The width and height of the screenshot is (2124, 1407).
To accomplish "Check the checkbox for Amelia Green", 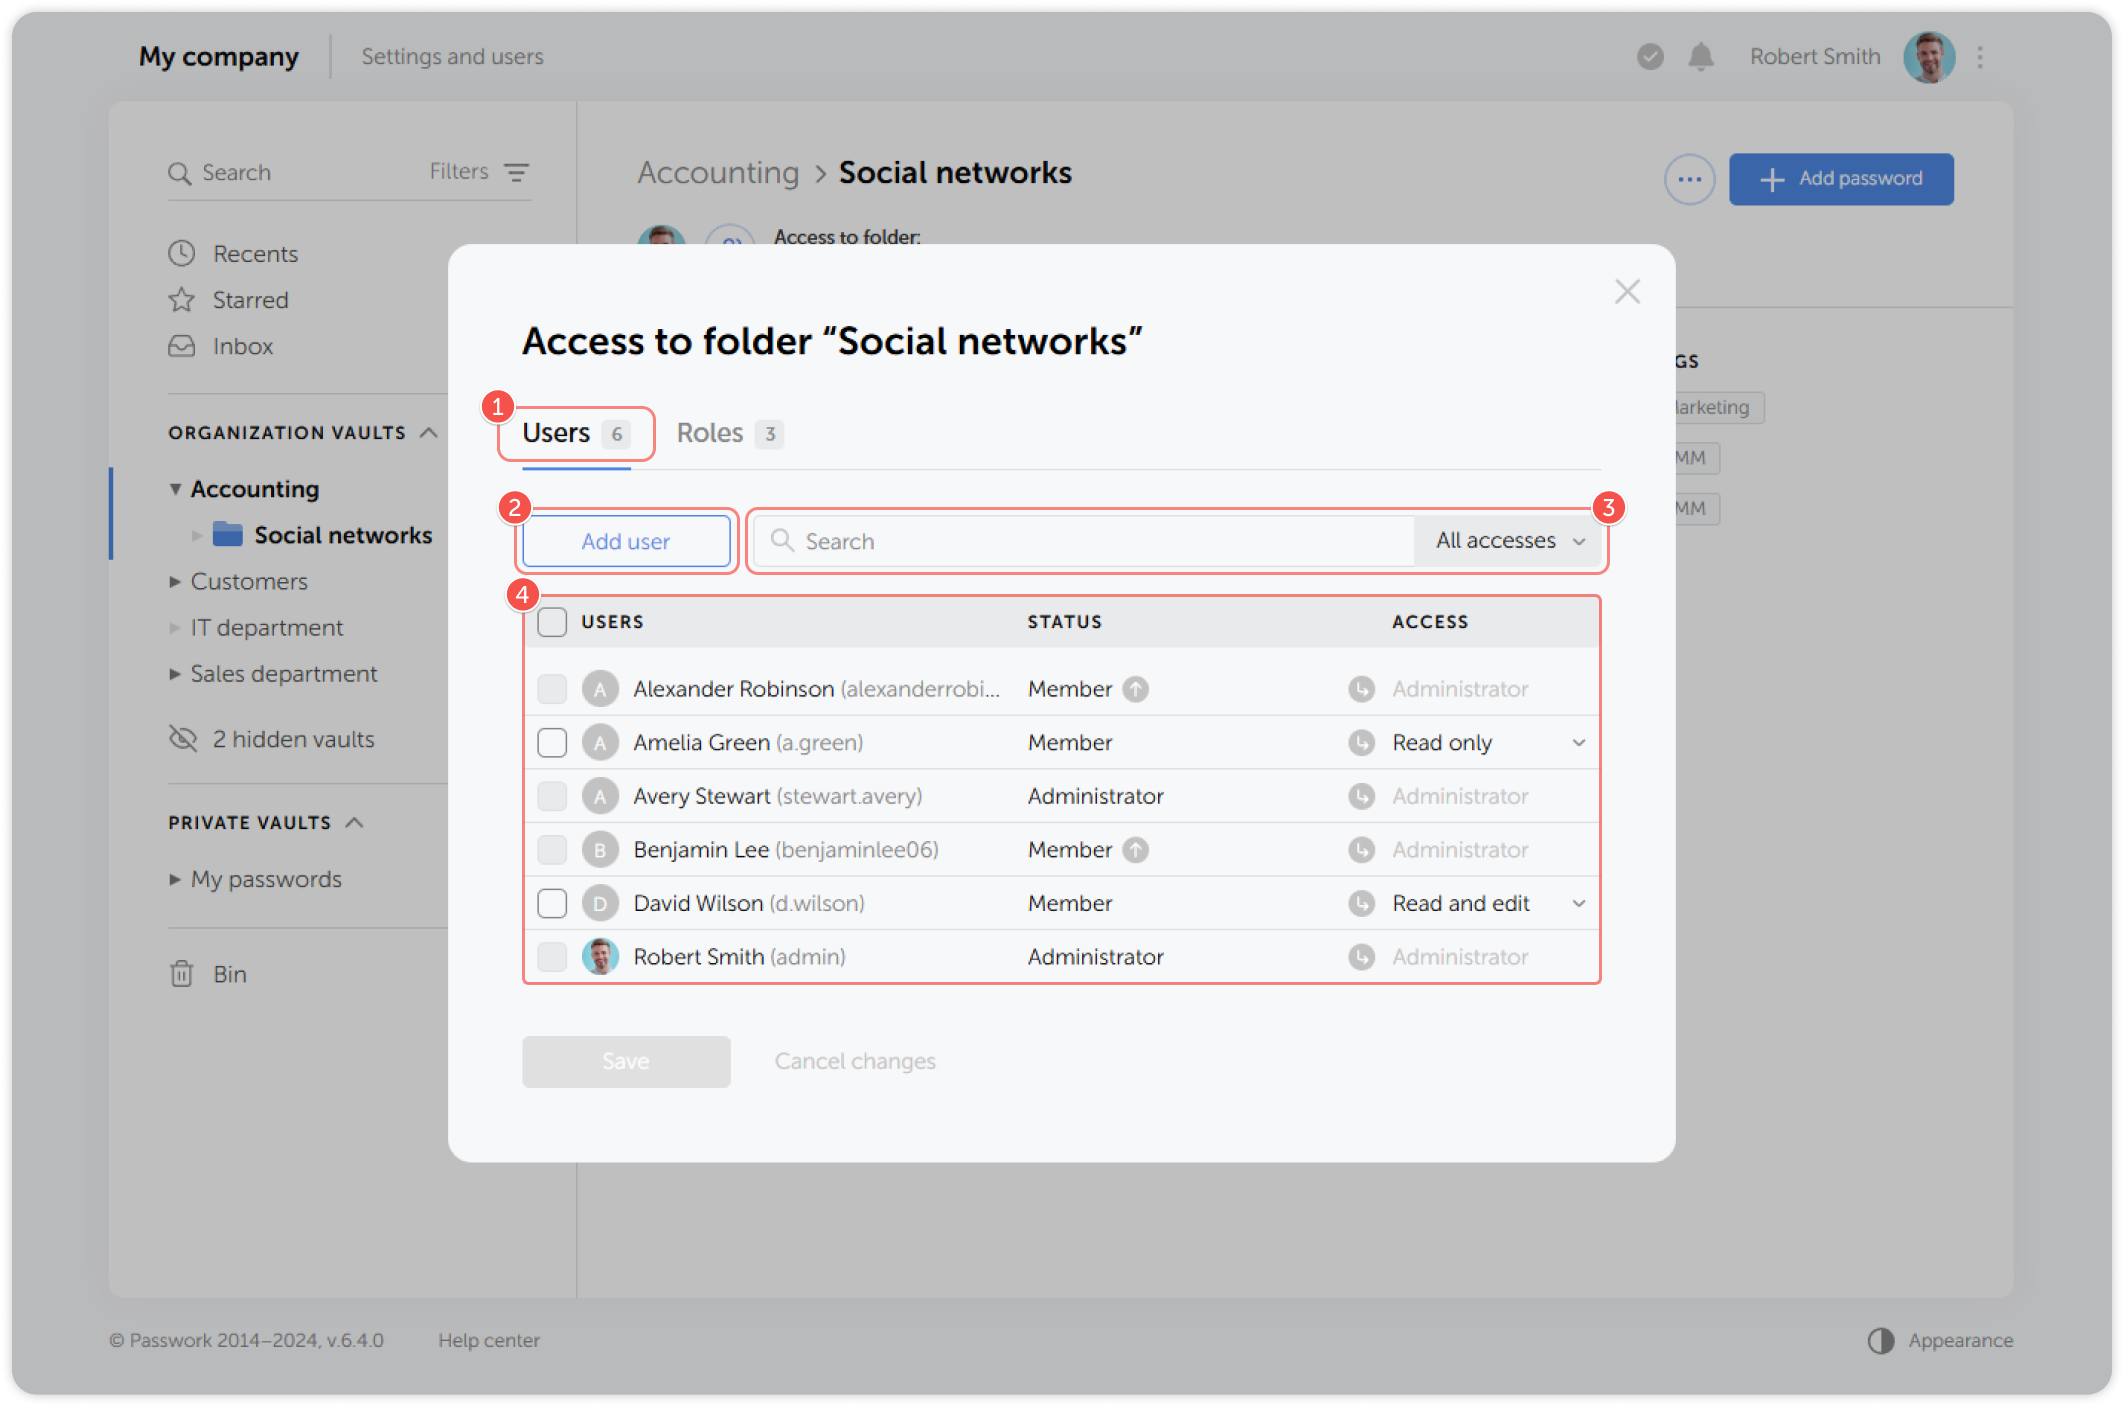I will tap(552, 742).
